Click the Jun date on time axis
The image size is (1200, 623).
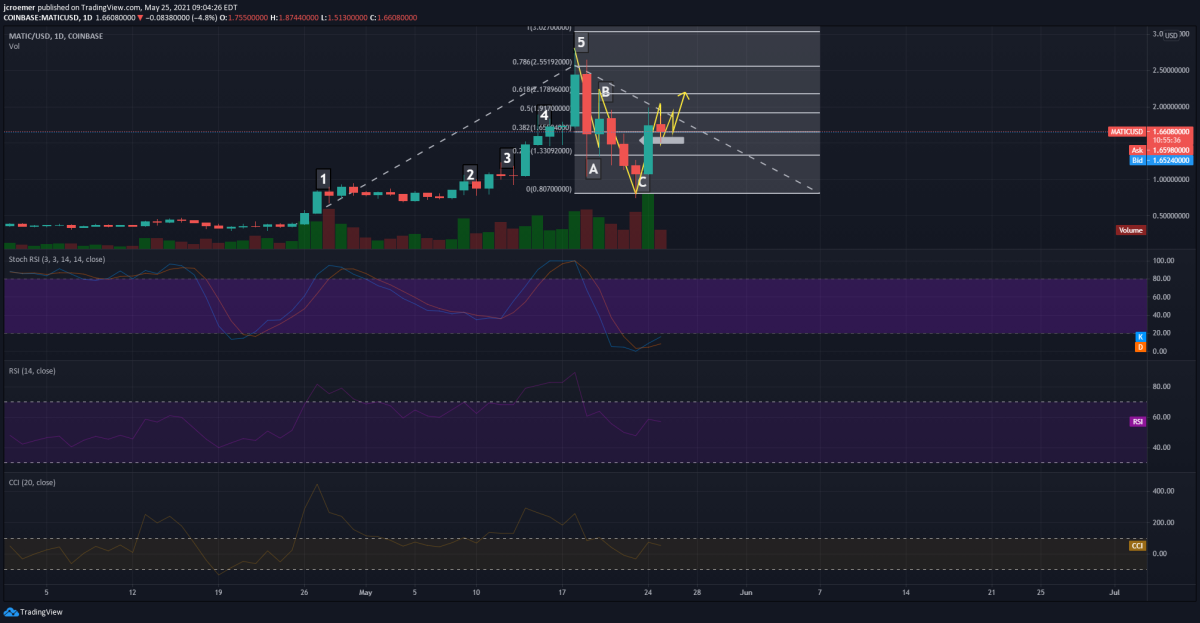pyautogui.click(x=745, y=593)
